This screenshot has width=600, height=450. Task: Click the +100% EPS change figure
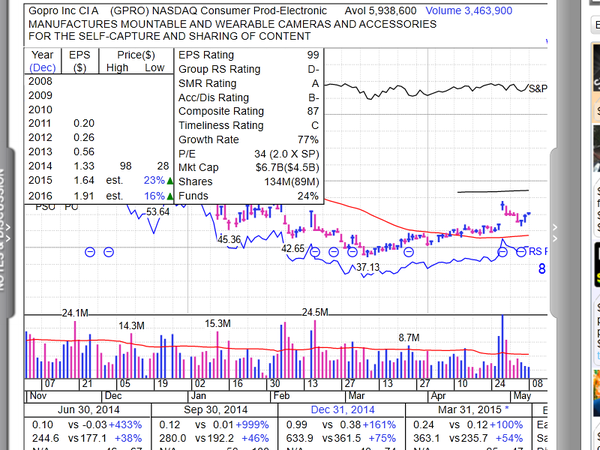[x=506, y=425]
